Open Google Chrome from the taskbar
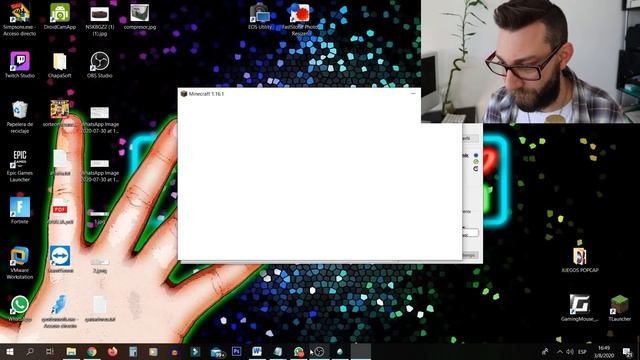This screenshot has height=360, width=640. tap(92, 351)
